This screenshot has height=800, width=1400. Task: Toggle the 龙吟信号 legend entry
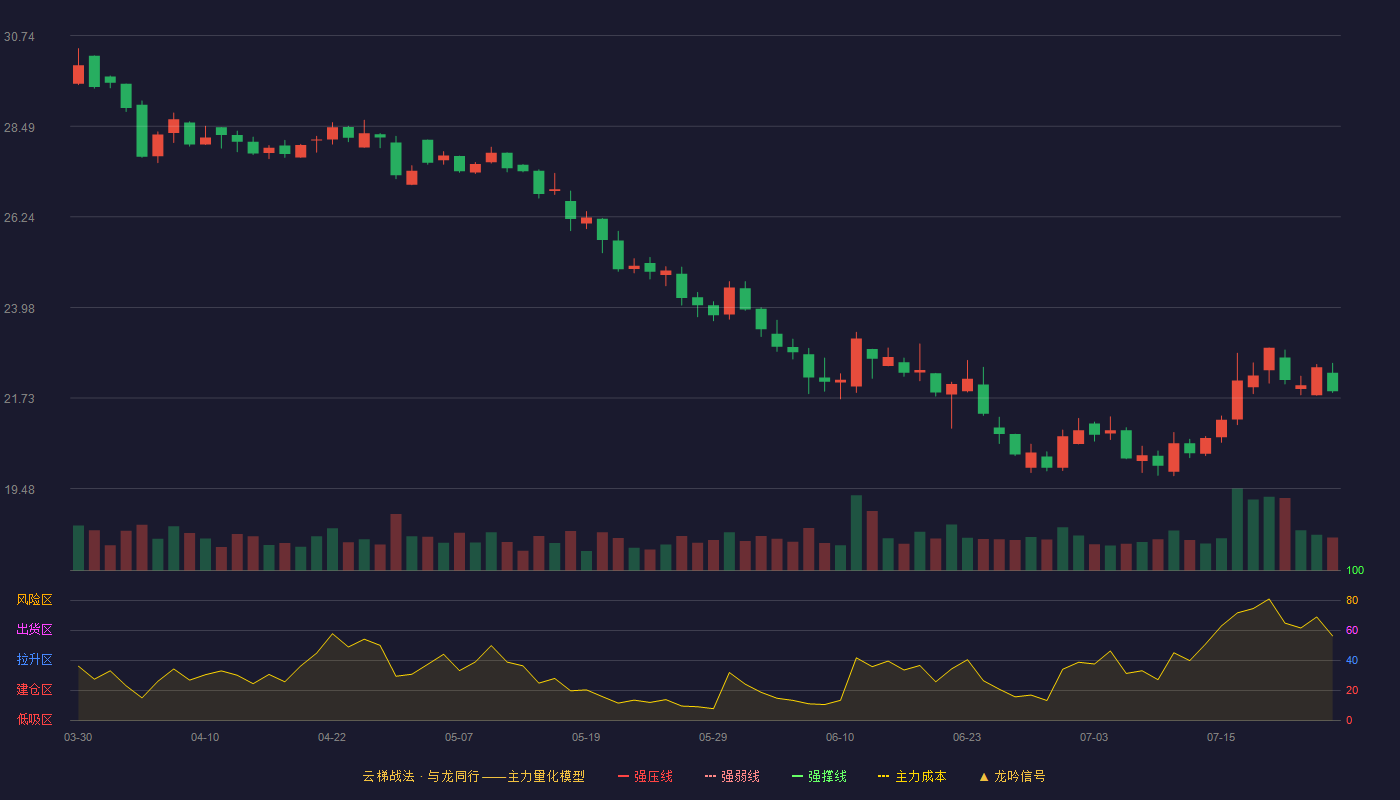[x=1012, y=776]
